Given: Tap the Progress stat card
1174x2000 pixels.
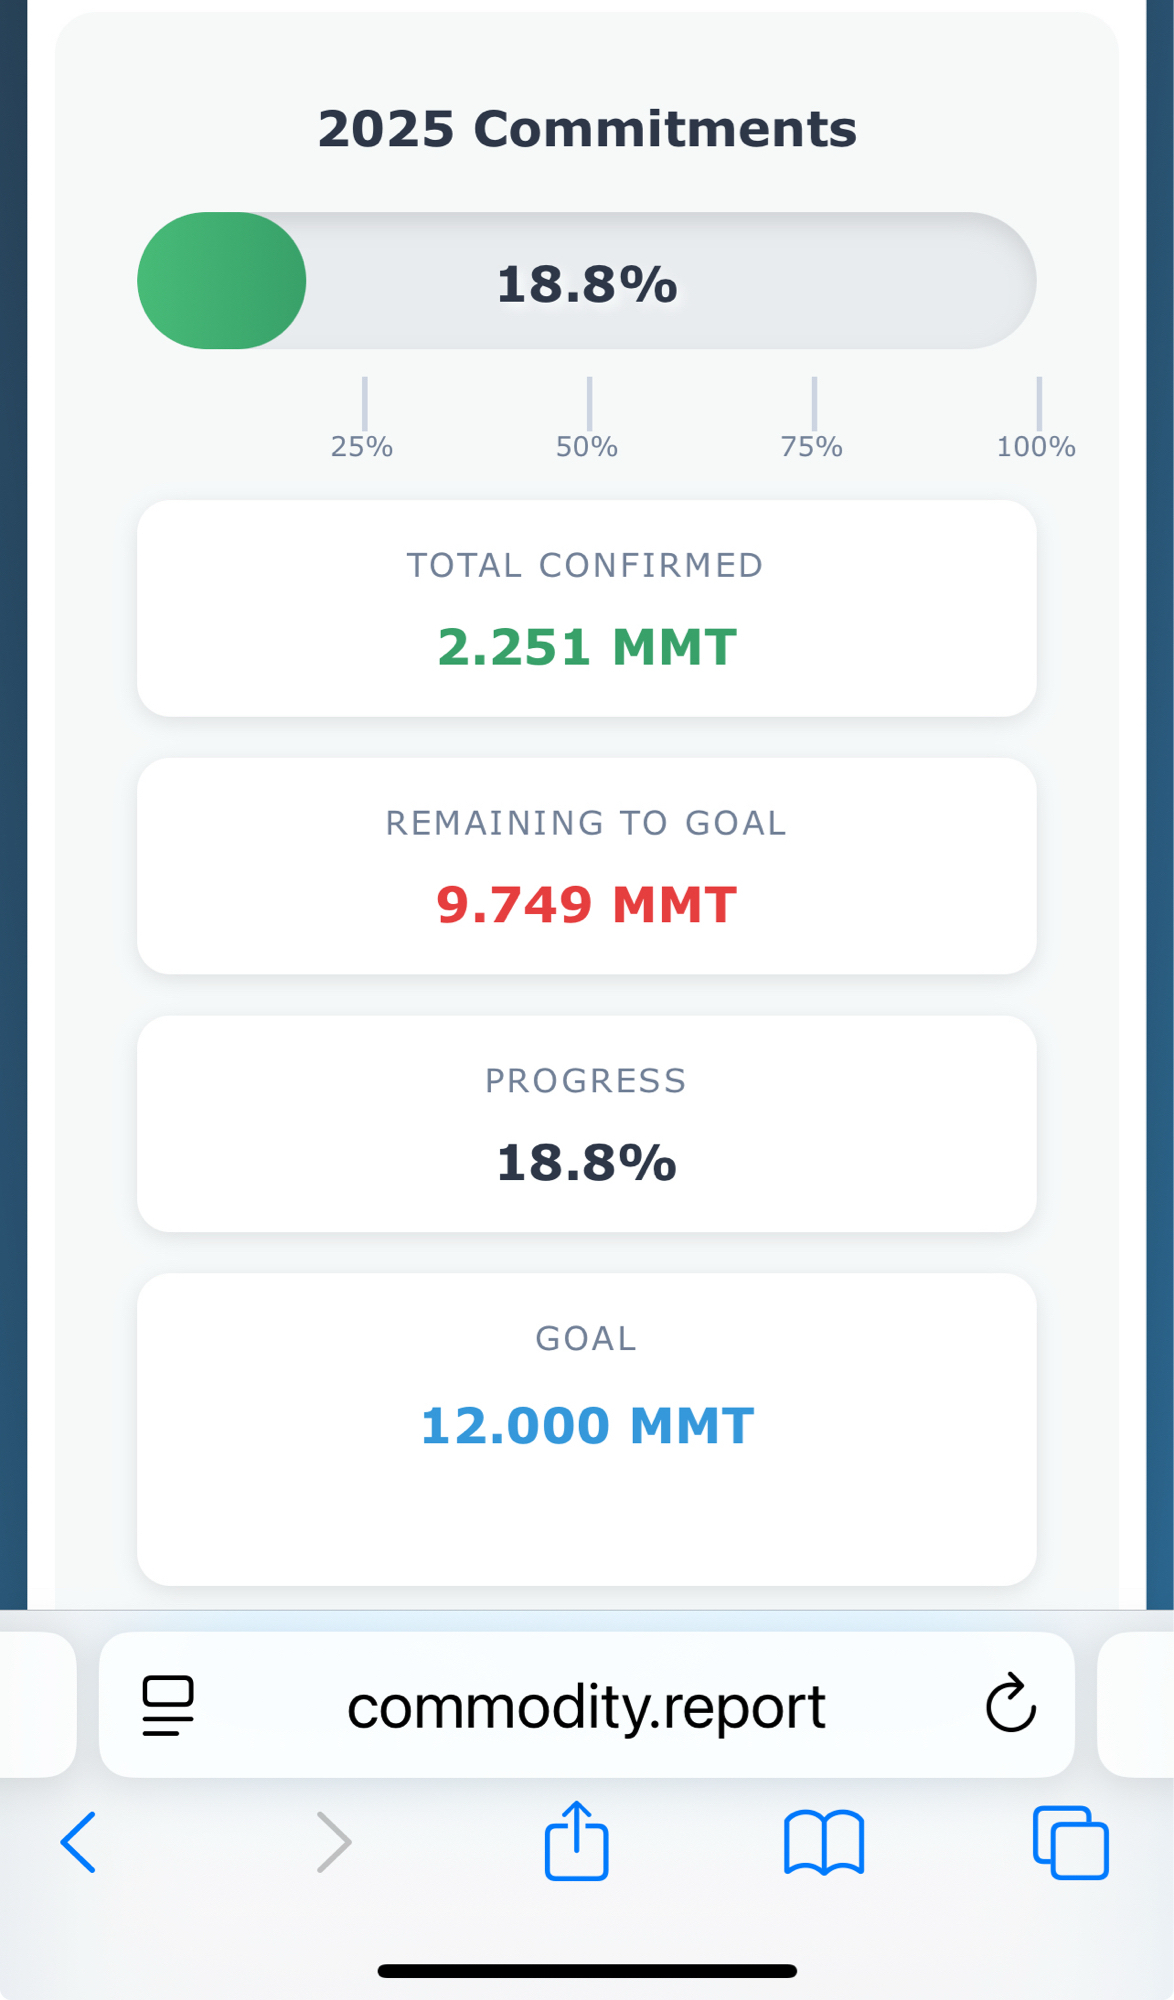Looking at the screenshot, I should click(x=586, y=1124).
